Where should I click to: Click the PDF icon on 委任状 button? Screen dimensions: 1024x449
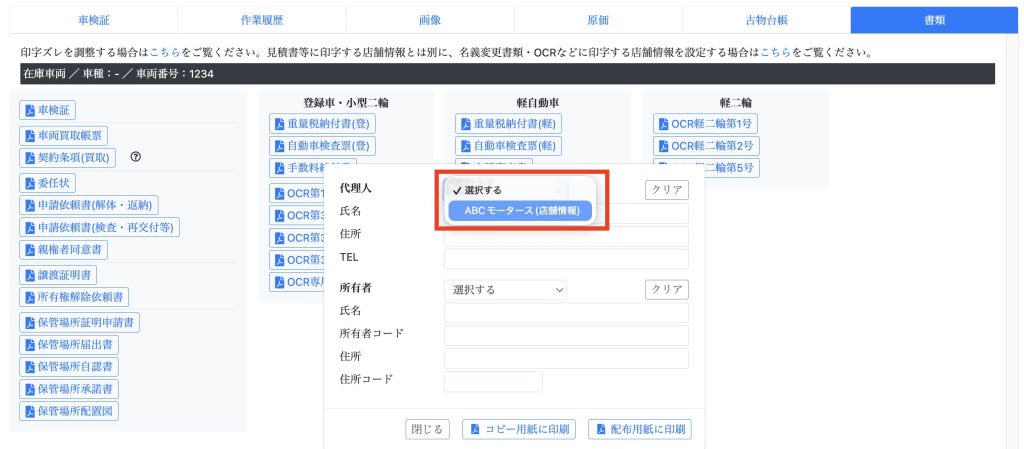29,183
